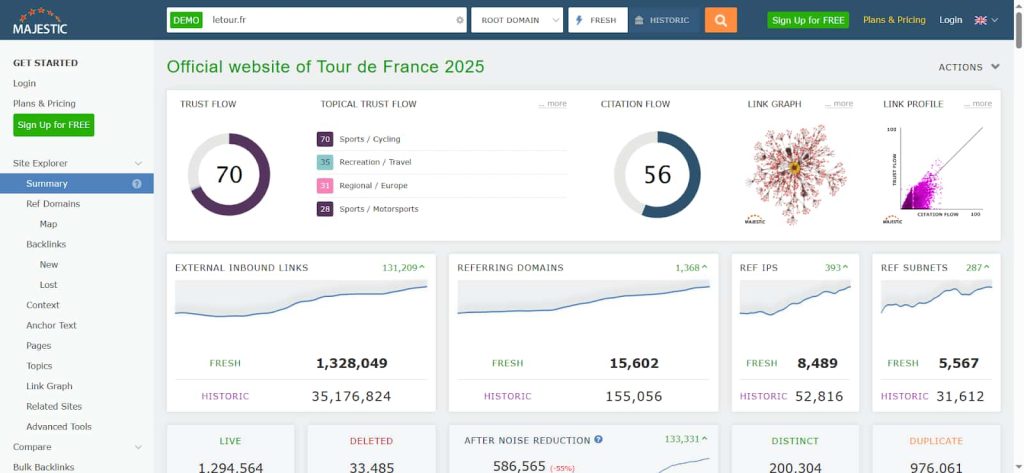The image size is (1024, 473).
Task: Click the Majestic logo
Action: click(x=40, y=20)
